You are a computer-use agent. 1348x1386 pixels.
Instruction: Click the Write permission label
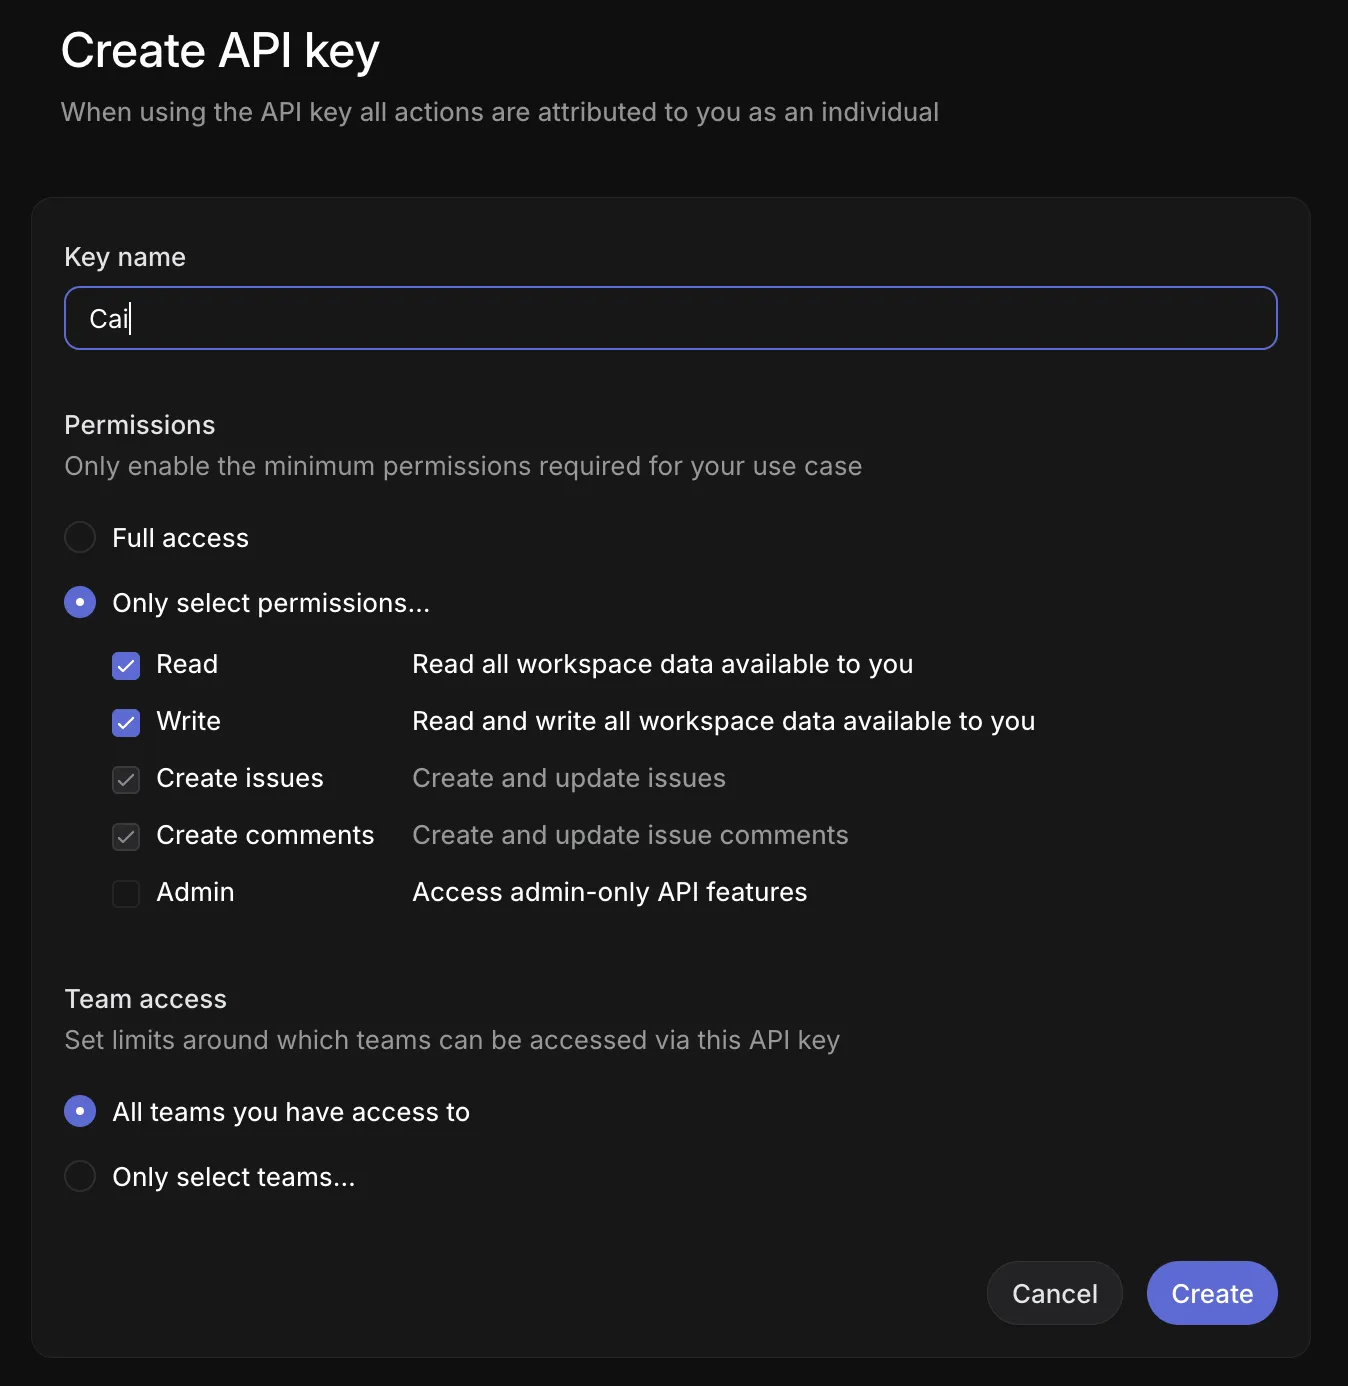(188, 721)
